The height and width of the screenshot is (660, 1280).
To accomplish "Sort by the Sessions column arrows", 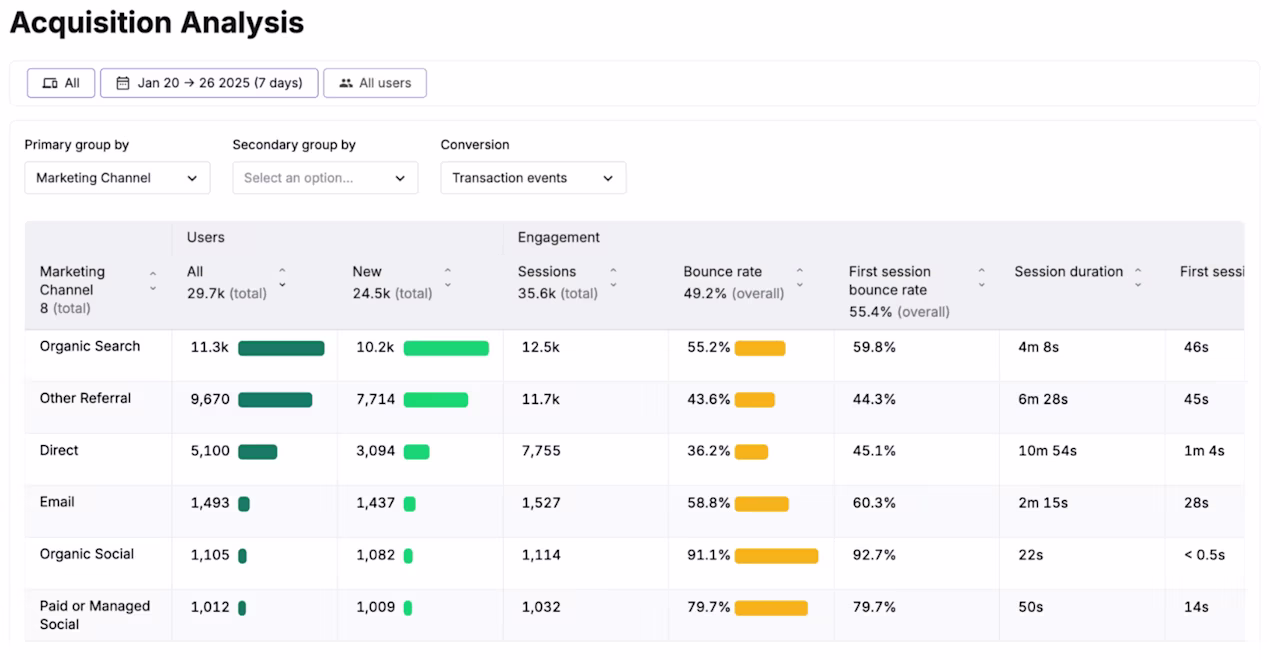I will coord(613,277).
